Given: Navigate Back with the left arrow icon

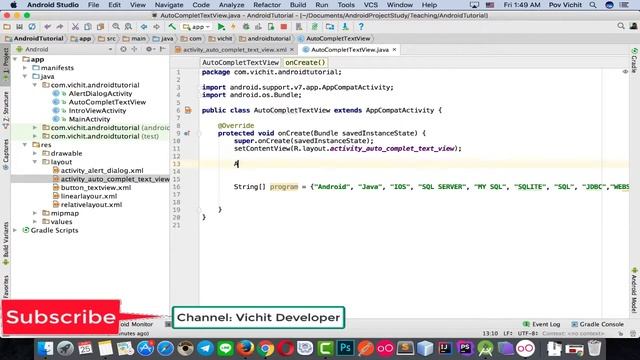Looking at the screenshot, I should pos(144,27).
